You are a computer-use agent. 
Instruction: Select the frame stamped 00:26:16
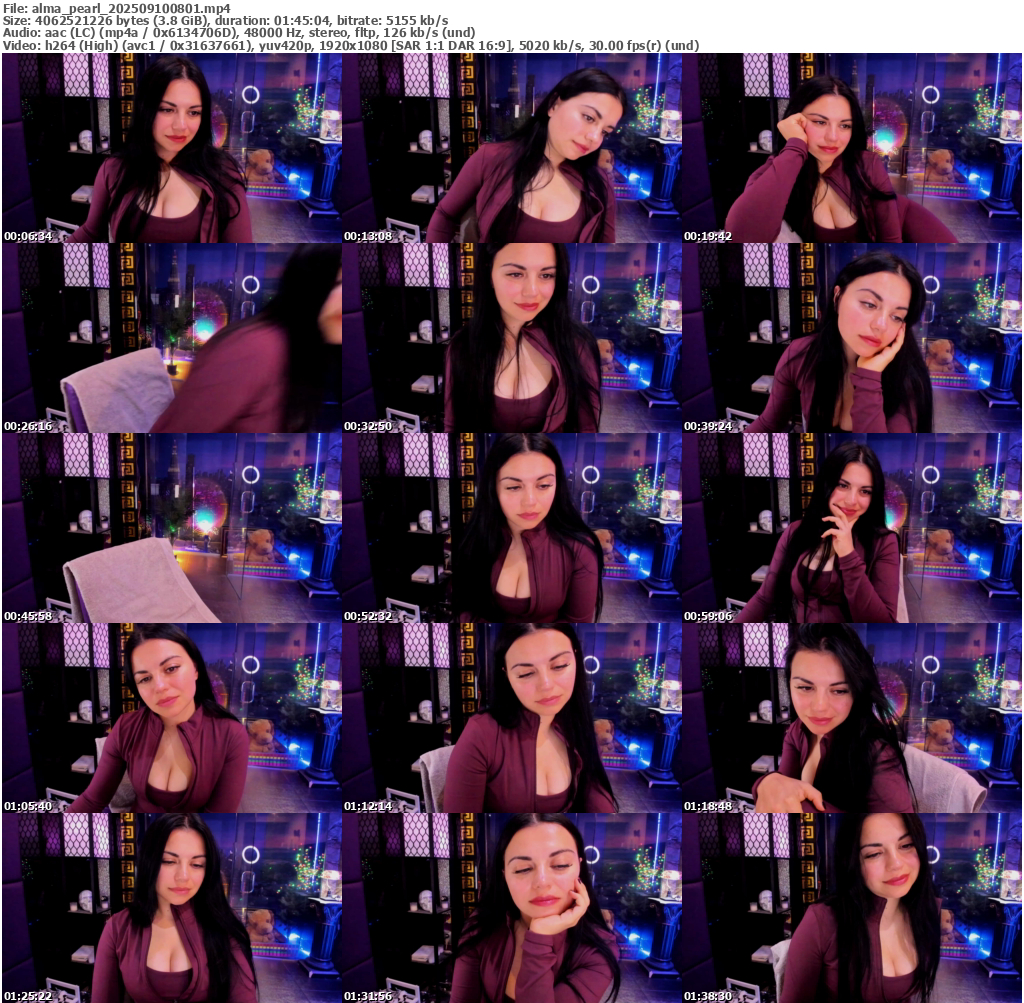tap(172, 338)
